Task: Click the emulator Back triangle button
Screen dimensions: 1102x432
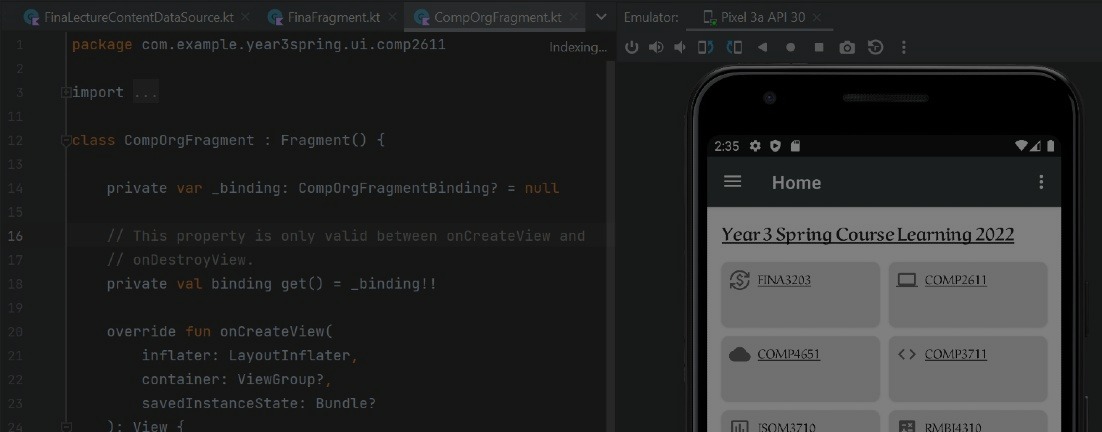Action: click(762, 47)
